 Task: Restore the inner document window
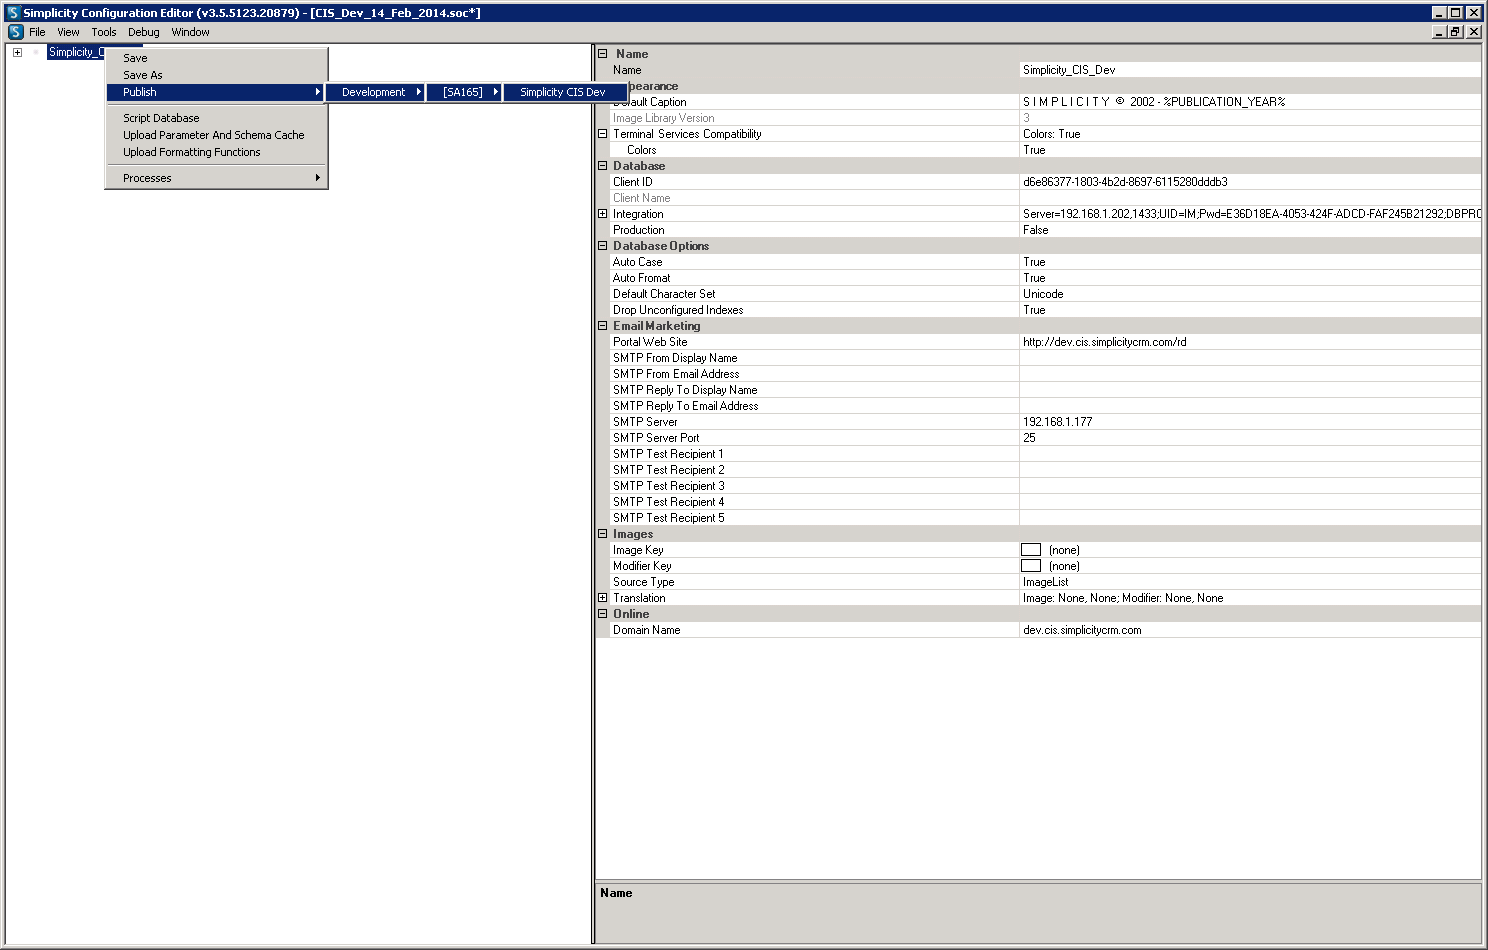1456,32
